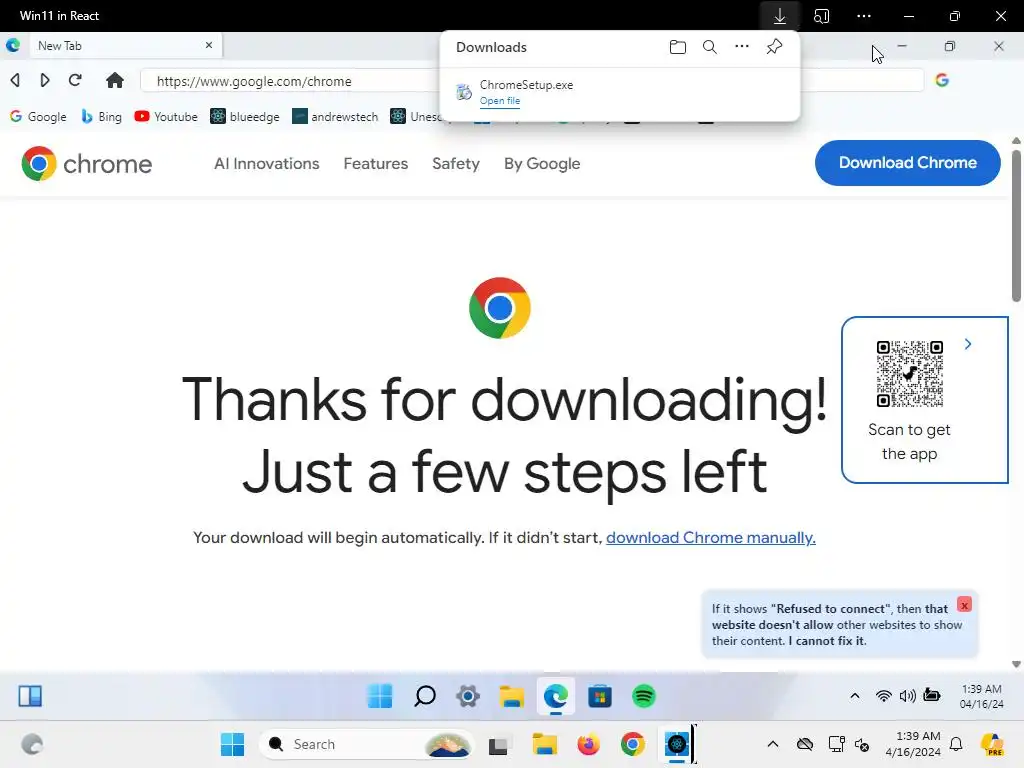Click the download Chrome manually link

(x=711, y=537)
